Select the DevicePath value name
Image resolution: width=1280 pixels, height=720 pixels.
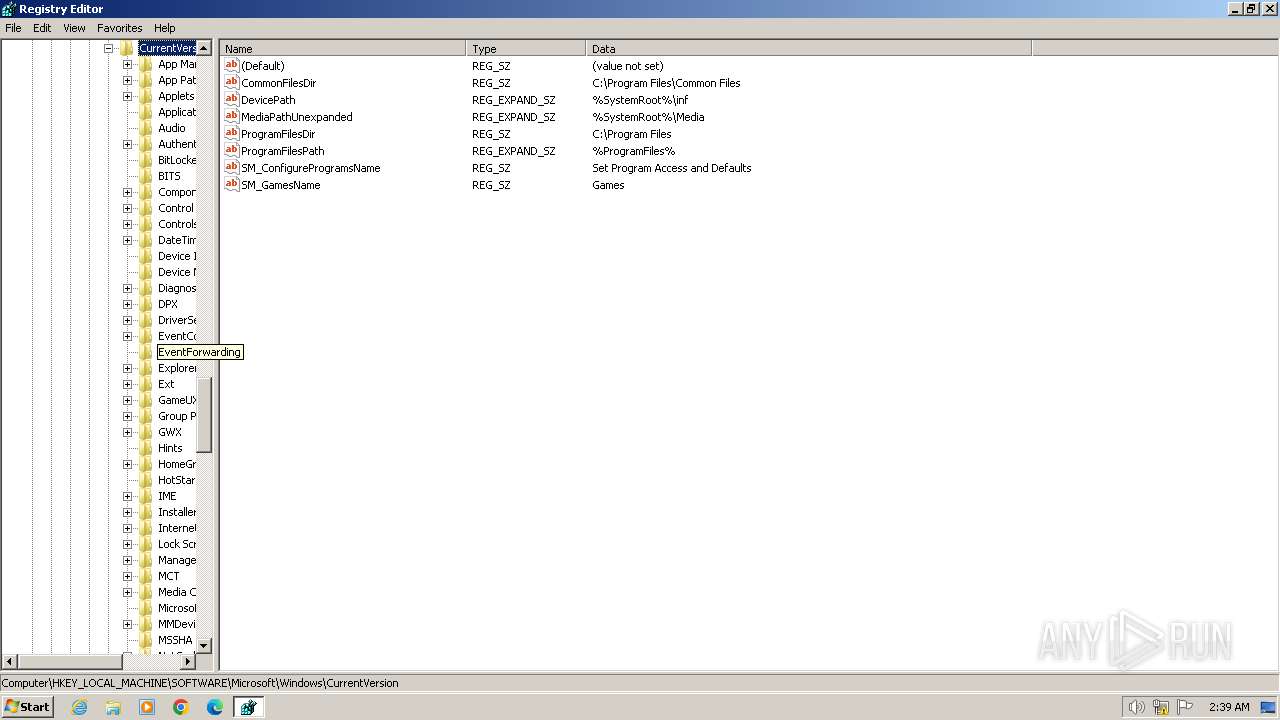[x=268, y=100]
